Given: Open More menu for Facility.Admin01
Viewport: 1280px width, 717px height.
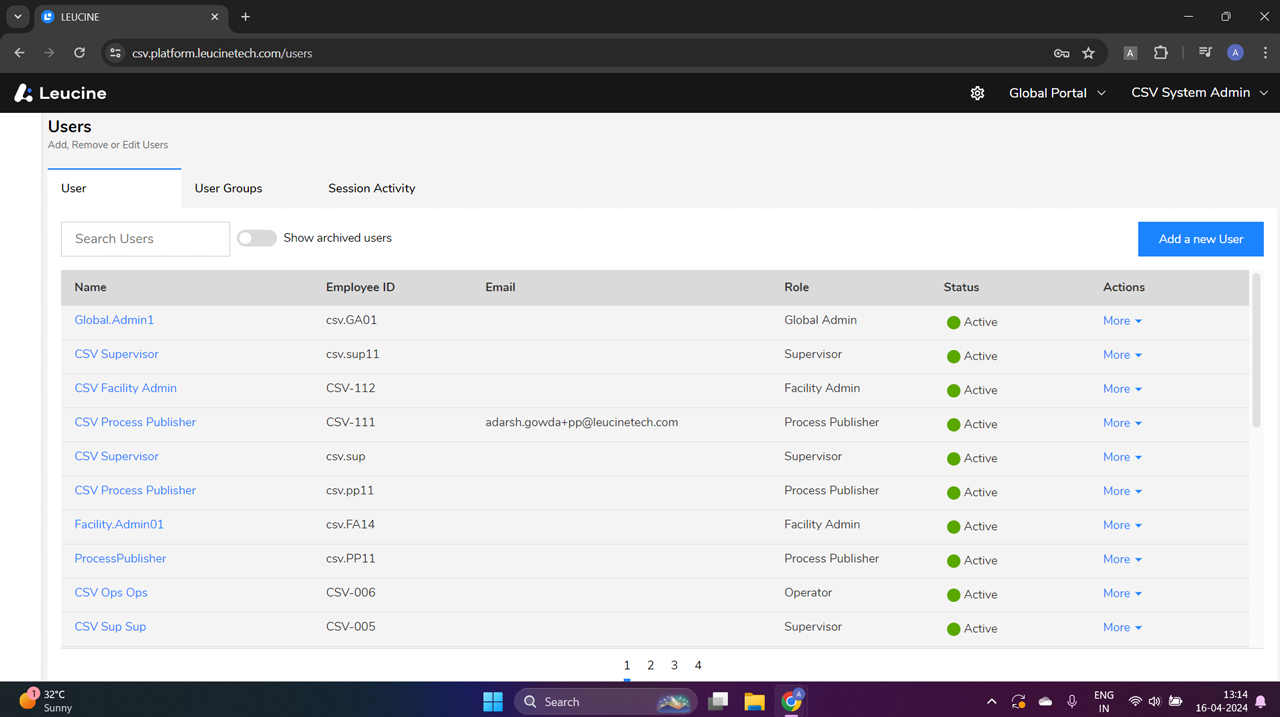Looking at the screenshot, I should [x=1122, y=525].
